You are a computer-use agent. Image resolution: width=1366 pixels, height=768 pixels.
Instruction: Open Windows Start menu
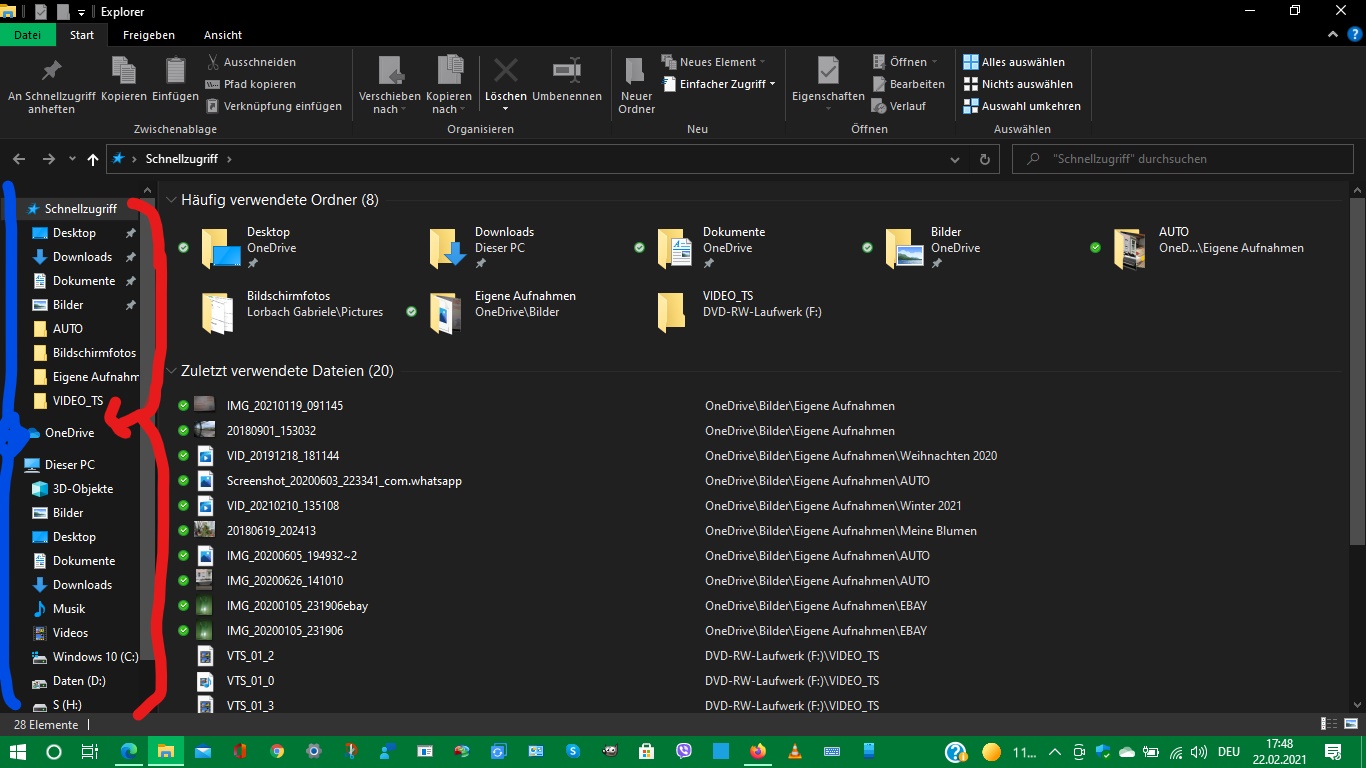pos(17,751)
